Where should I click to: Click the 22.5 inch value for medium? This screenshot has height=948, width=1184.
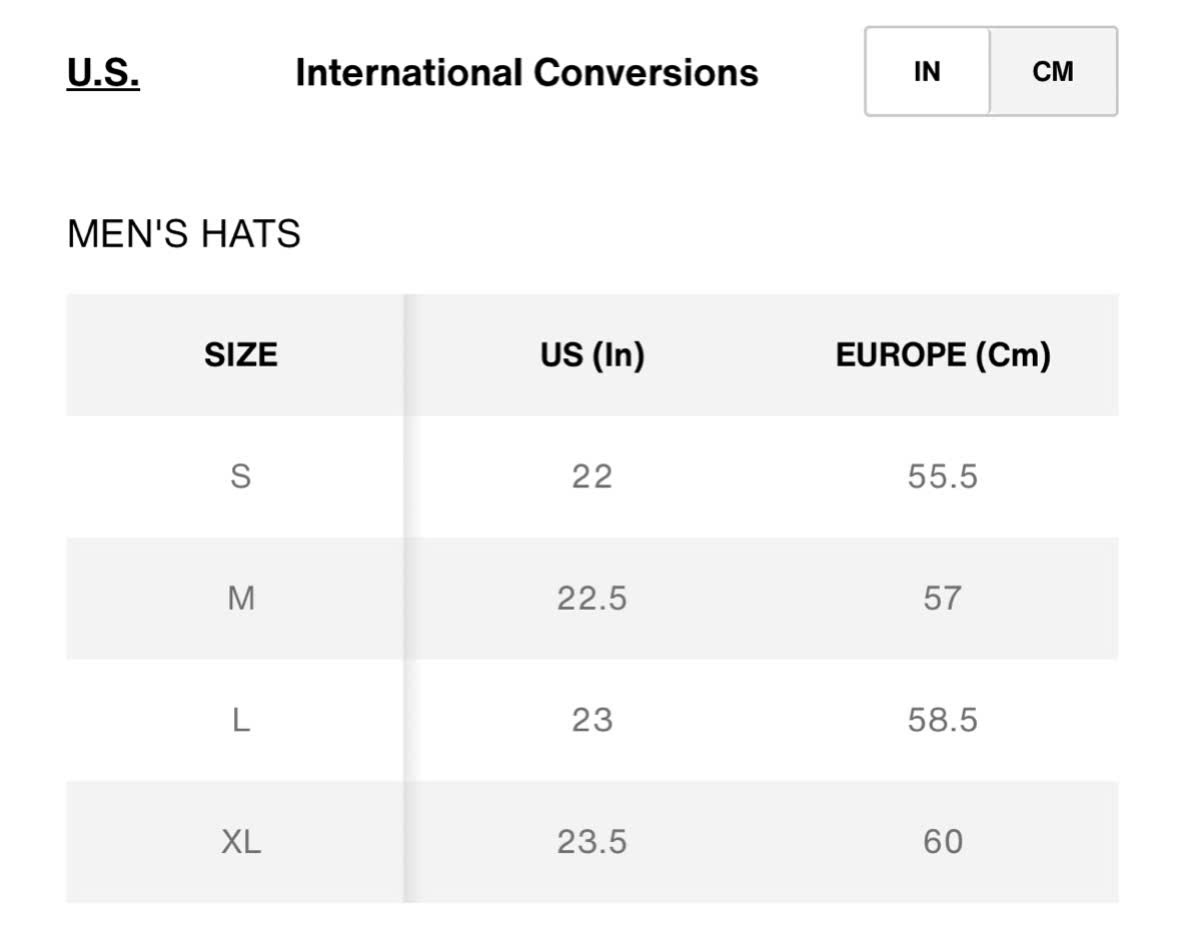click(x=592, y=598)
